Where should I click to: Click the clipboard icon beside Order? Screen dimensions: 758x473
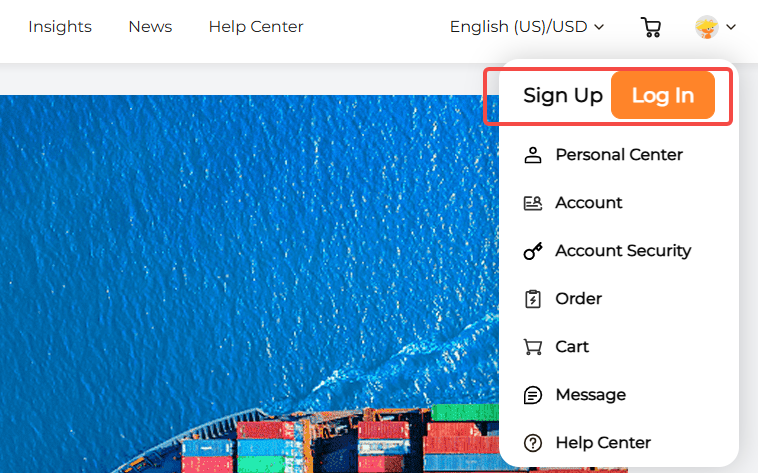point(533,298)
